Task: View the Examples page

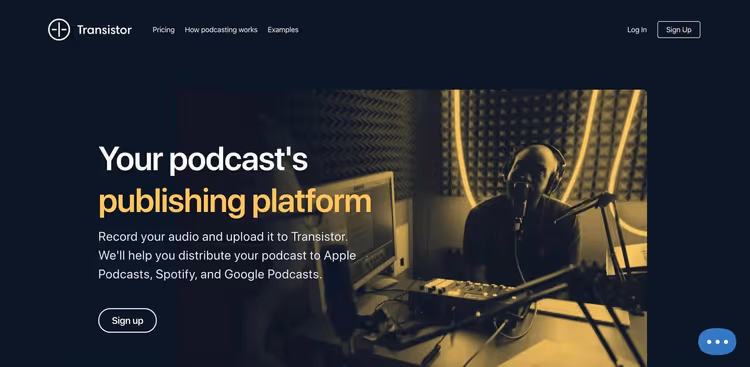Action: click(283, 30)
